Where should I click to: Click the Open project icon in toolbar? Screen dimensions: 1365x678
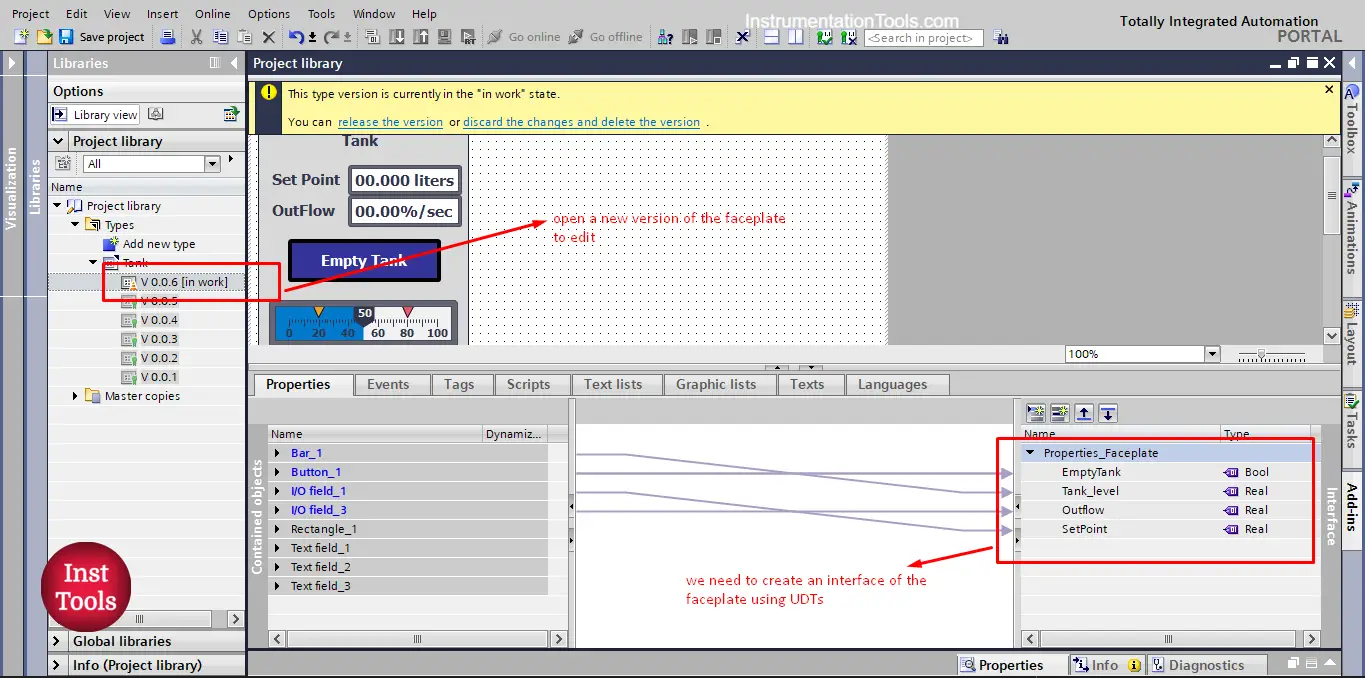(44, 37)
